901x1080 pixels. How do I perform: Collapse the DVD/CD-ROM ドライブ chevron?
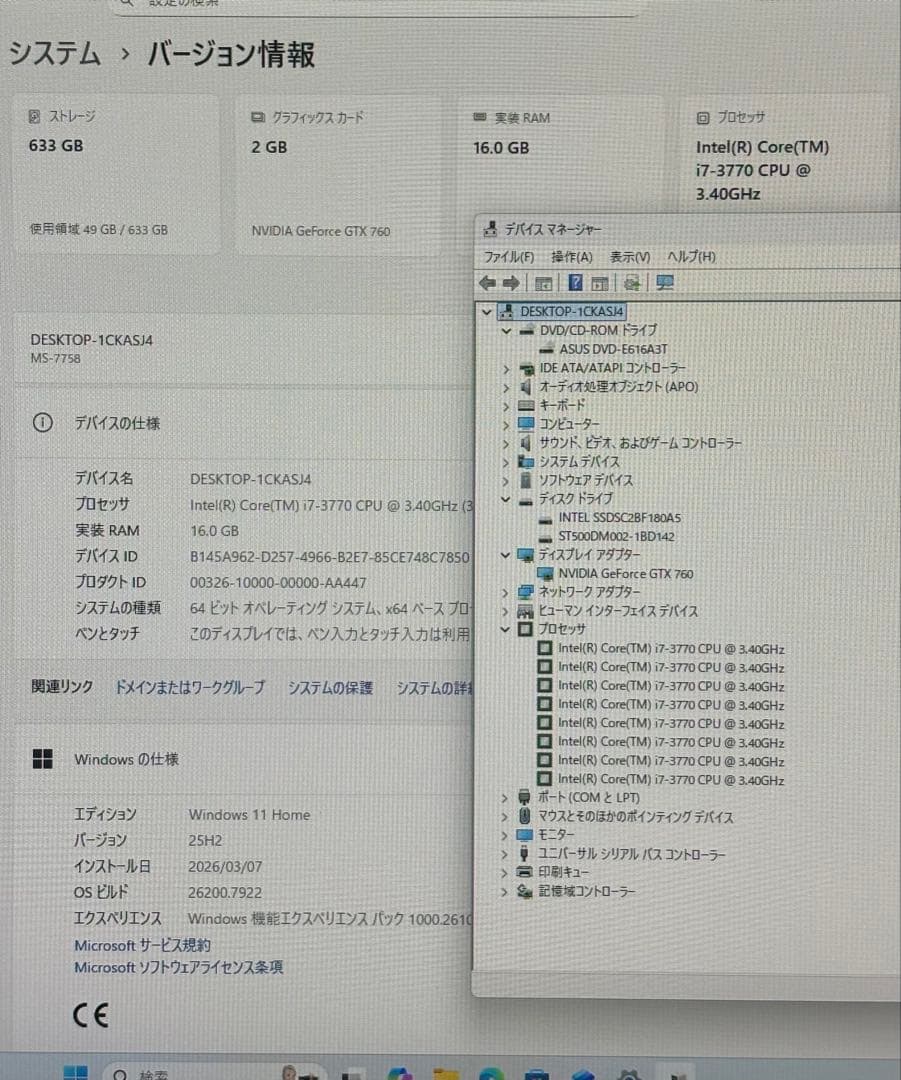tap(506, 331)
